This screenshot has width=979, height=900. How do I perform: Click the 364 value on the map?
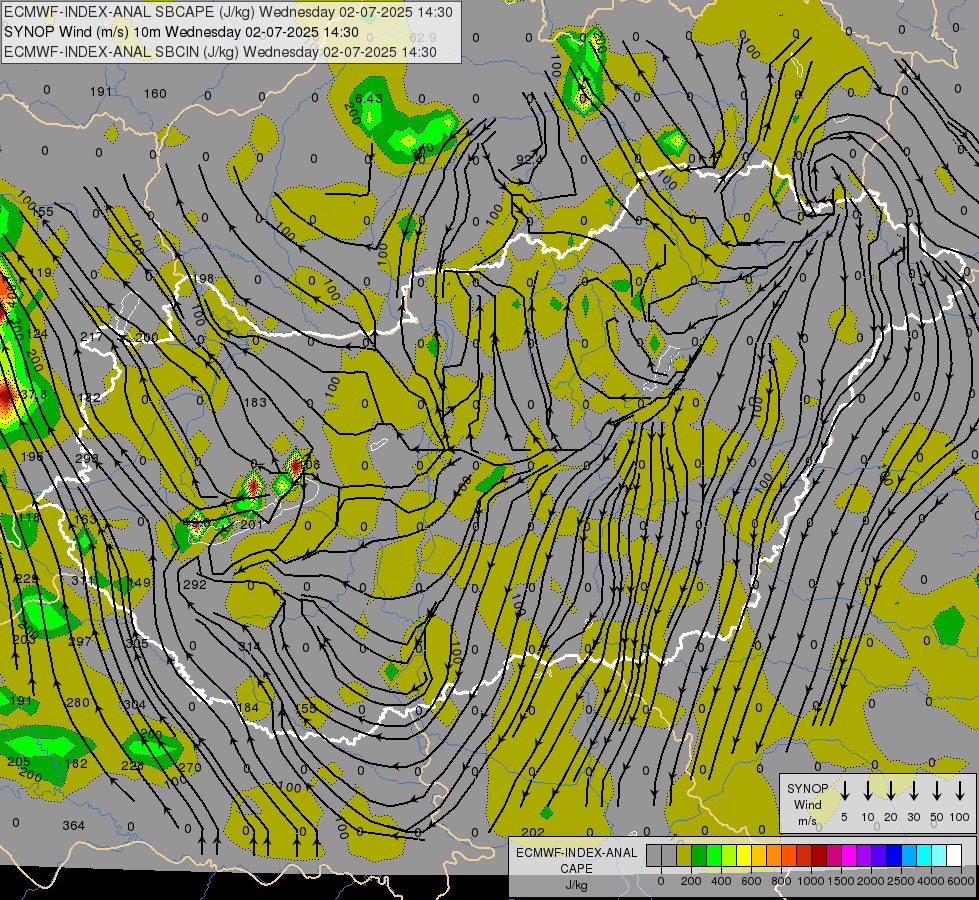(x=74, y=826)
